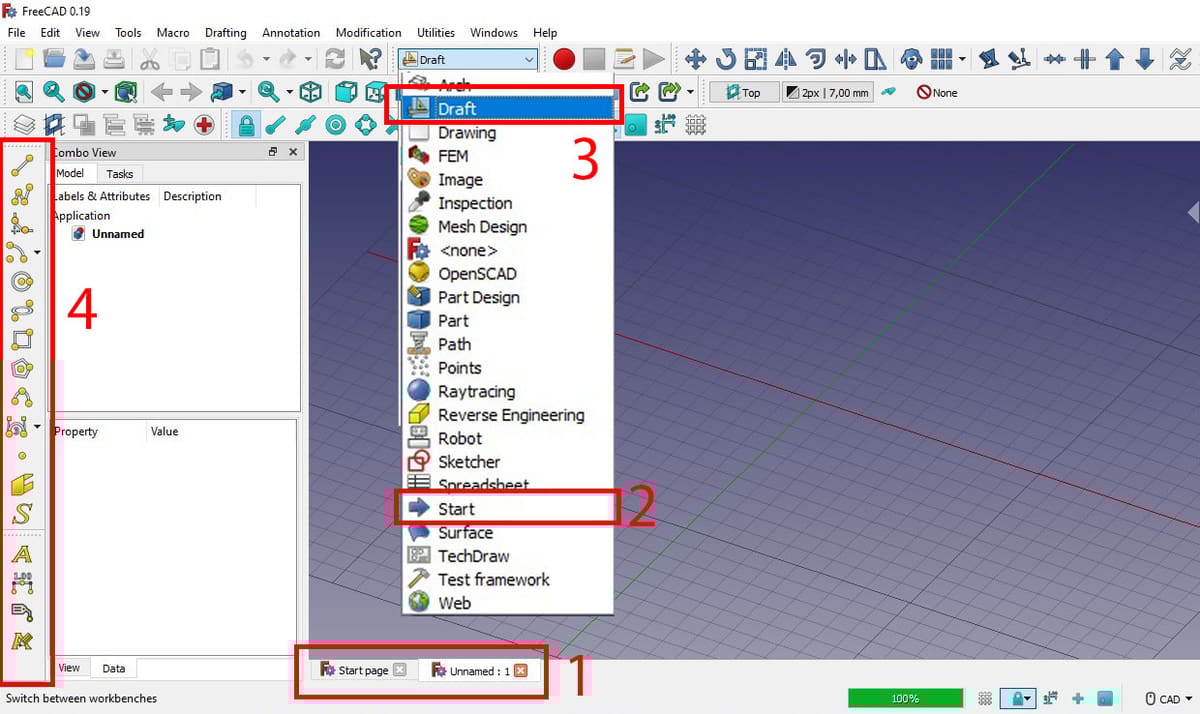Click the Downgrade arrow icon

(1145, 59)
